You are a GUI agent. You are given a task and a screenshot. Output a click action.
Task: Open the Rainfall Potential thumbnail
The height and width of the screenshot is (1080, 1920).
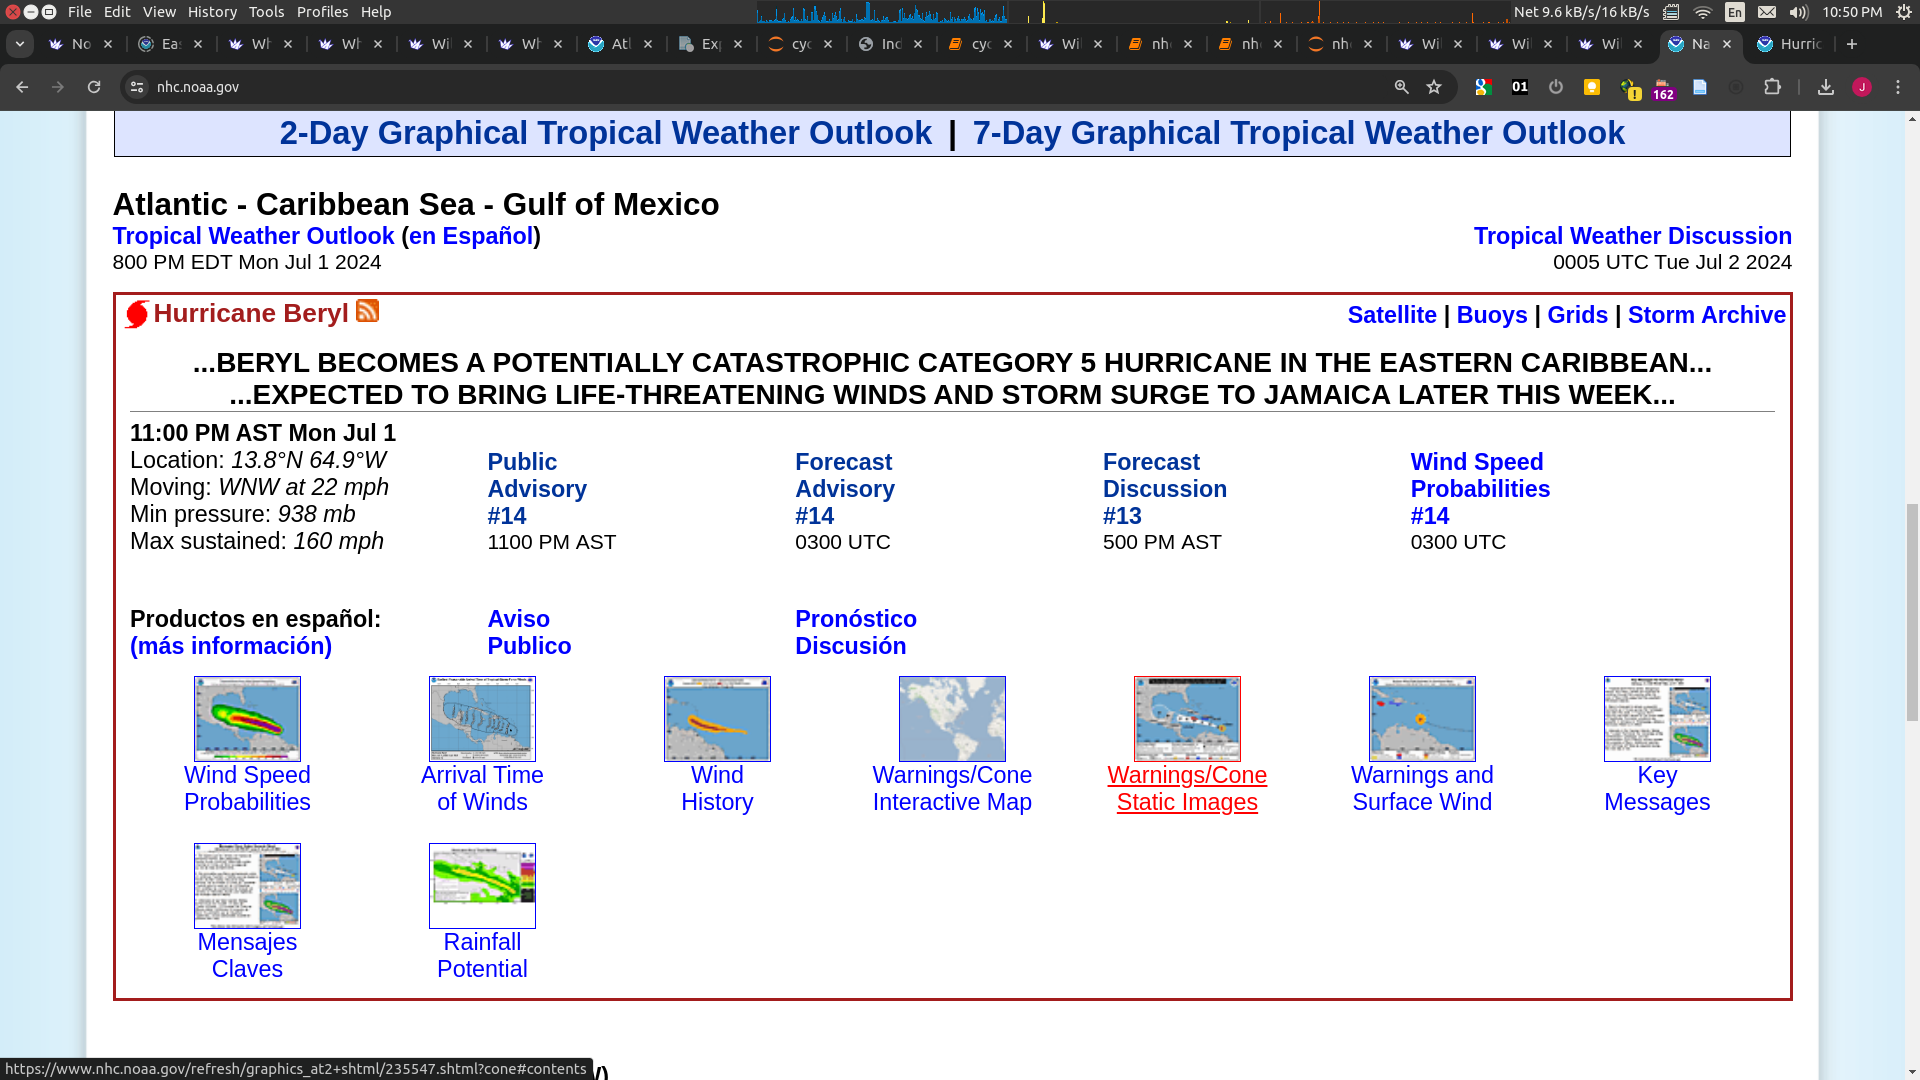482,886
